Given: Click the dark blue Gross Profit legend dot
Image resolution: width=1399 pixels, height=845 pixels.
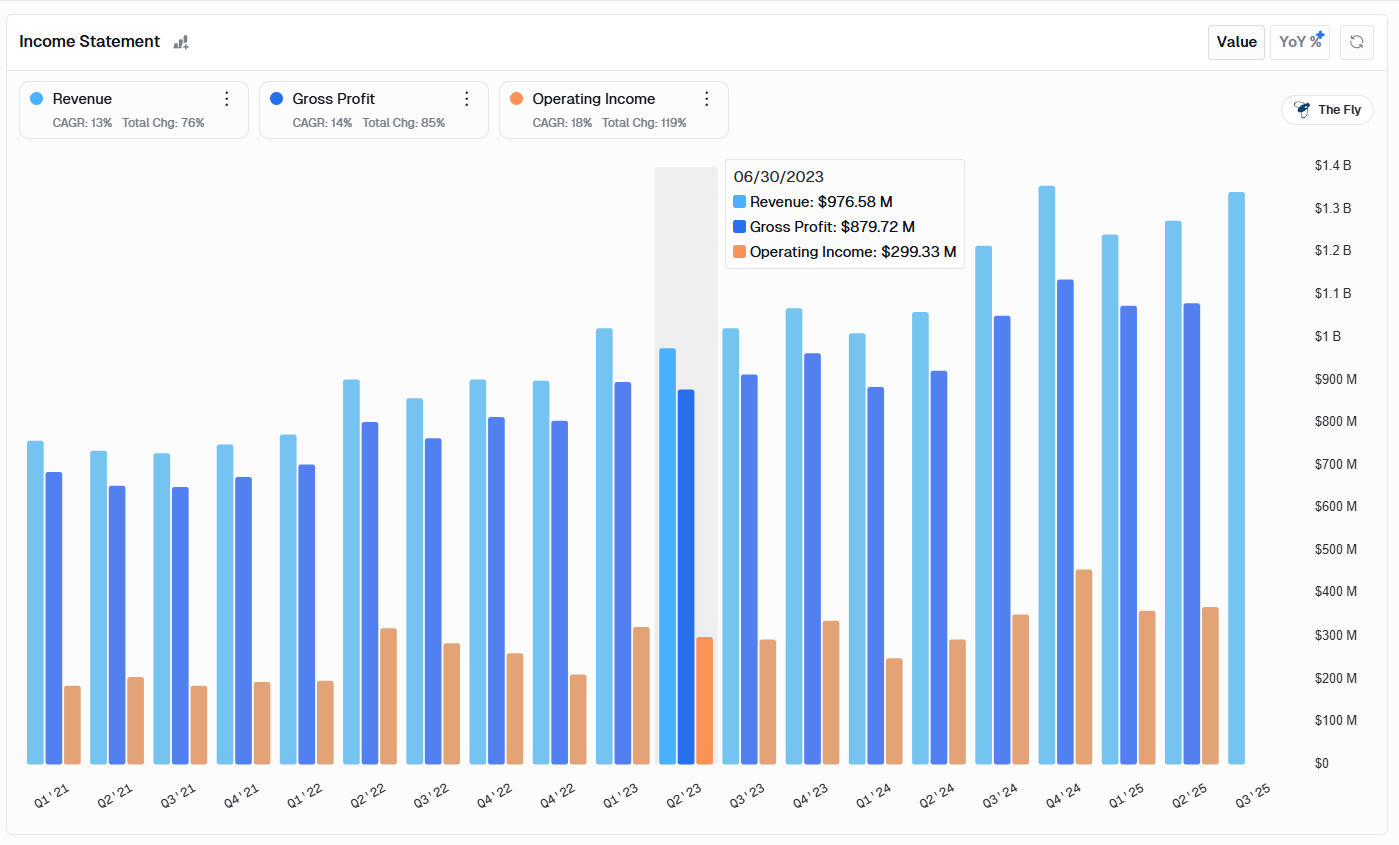Looking at the screenshot, I should tap(277, 99).
